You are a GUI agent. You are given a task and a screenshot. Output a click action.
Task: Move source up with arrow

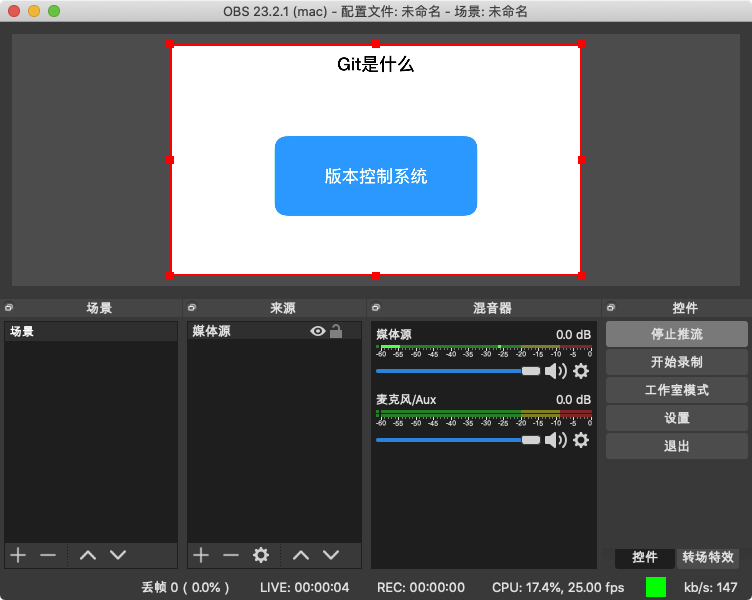301,555
